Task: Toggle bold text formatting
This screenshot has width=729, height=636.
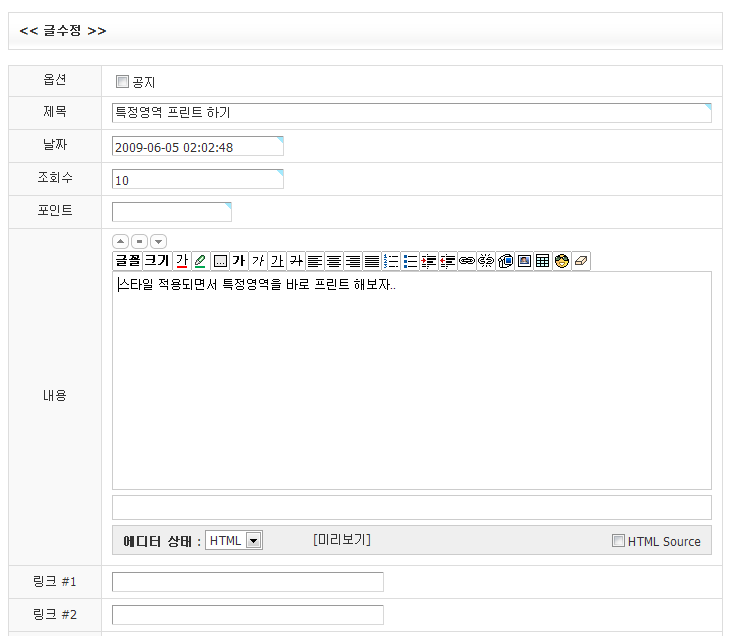Action: click(239, 261)
